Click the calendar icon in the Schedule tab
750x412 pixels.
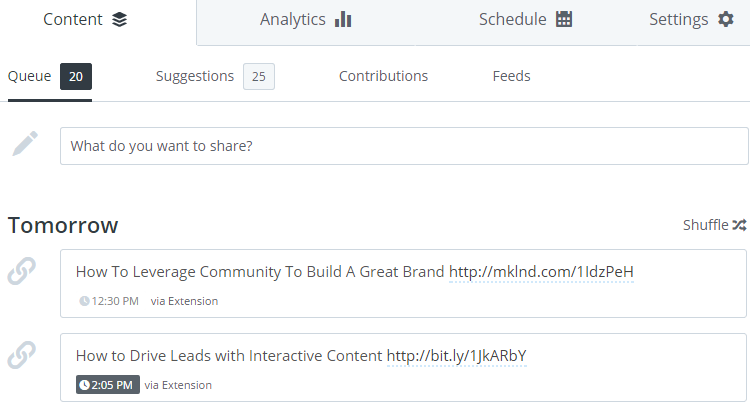coord(564,20)
